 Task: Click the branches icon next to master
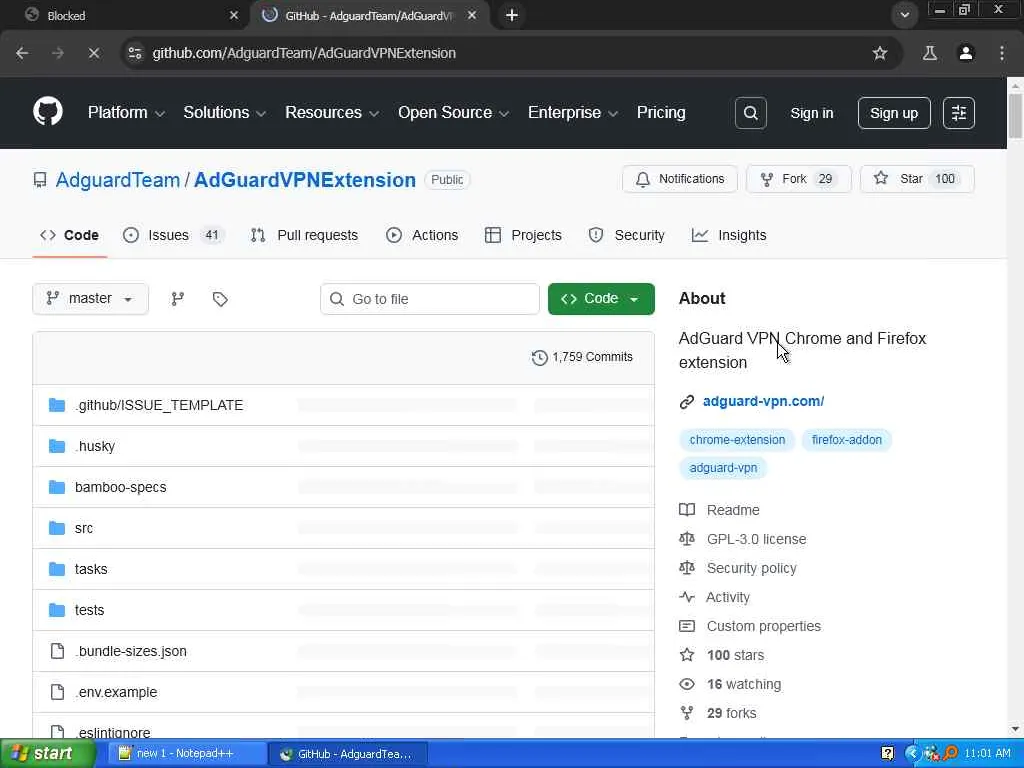point(178,298)
